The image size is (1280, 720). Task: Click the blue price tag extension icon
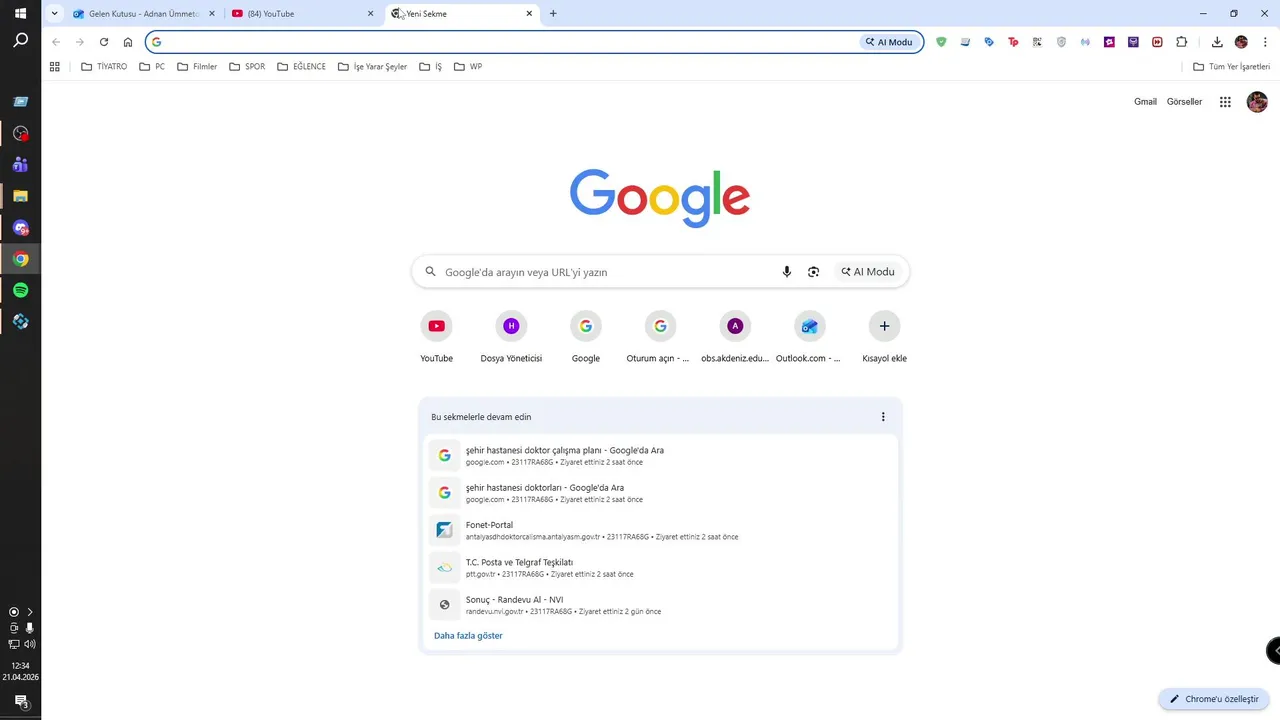pos(989,42)
